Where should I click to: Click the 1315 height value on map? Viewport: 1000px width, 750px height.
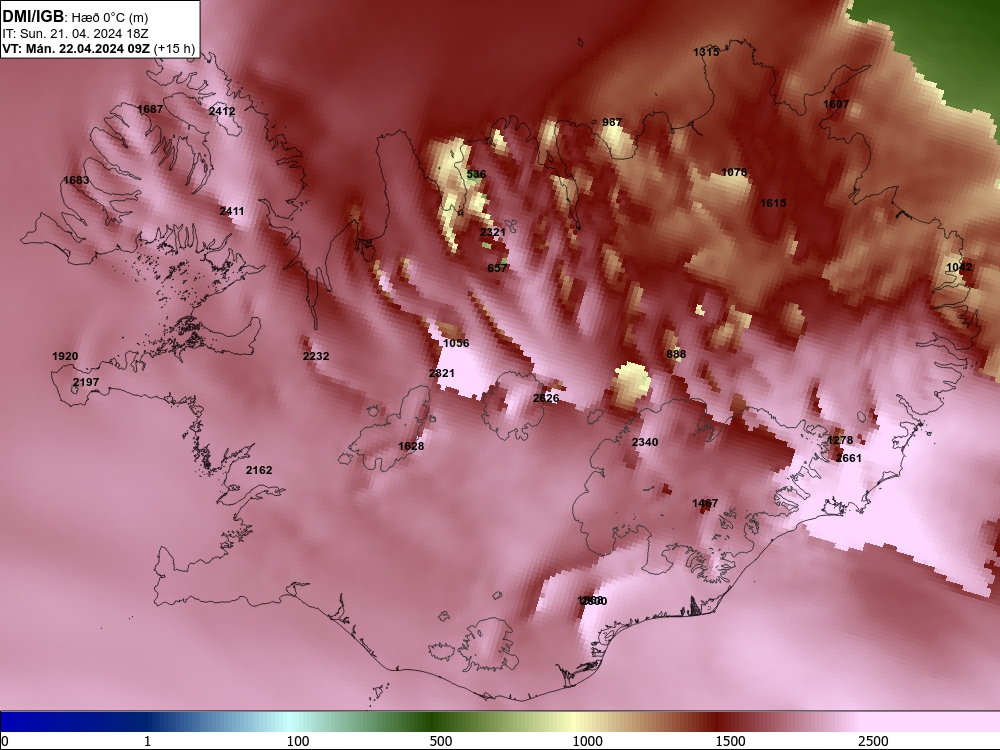pos(706,52)
